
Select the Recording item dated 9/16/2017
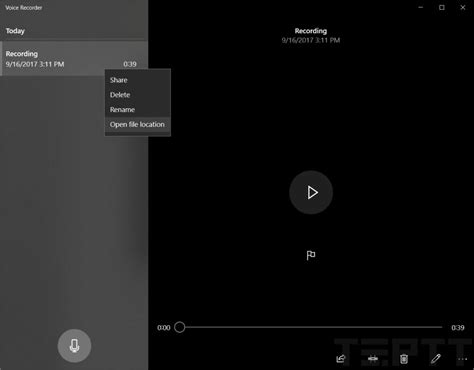tap(74, 59)
